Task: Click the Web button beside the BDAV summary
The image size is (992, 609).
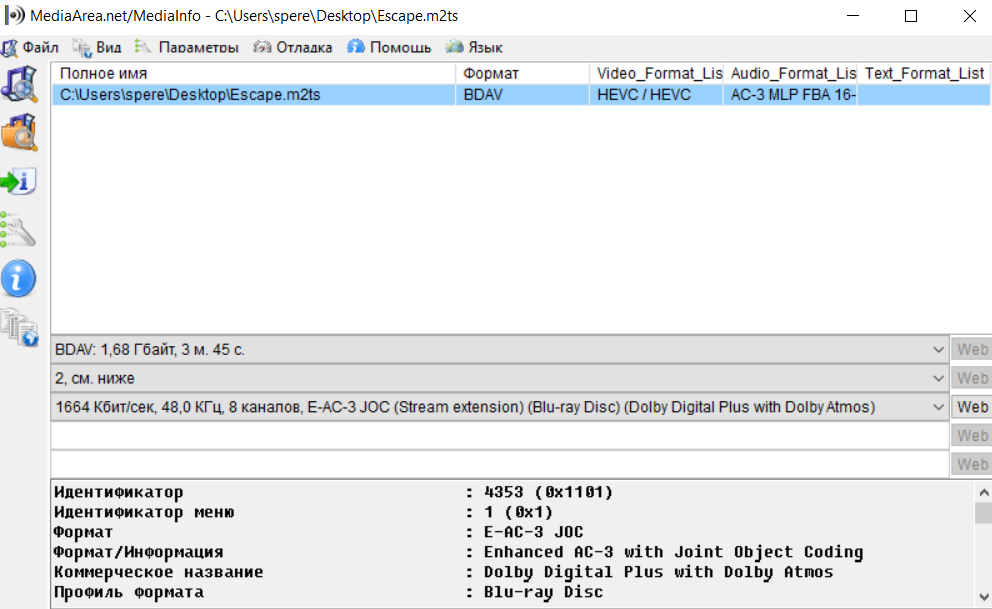Action: point(971,350)
